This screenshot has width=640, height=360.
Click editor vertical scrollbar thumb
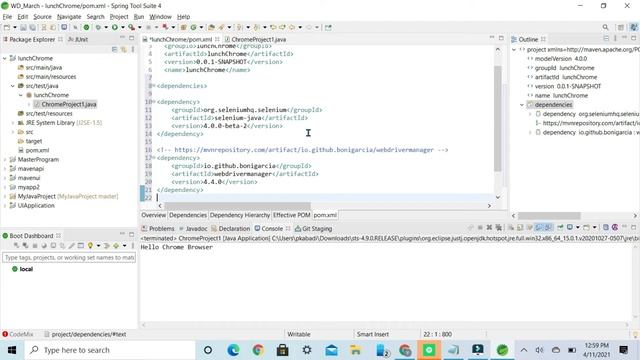(498, 118)
